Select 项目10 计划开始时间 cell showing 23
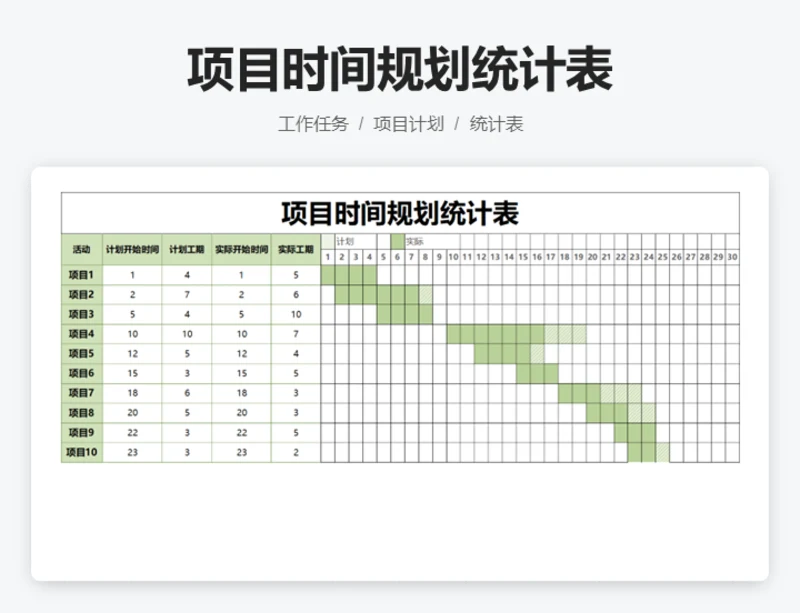800x613 pixels. point(132,452)
